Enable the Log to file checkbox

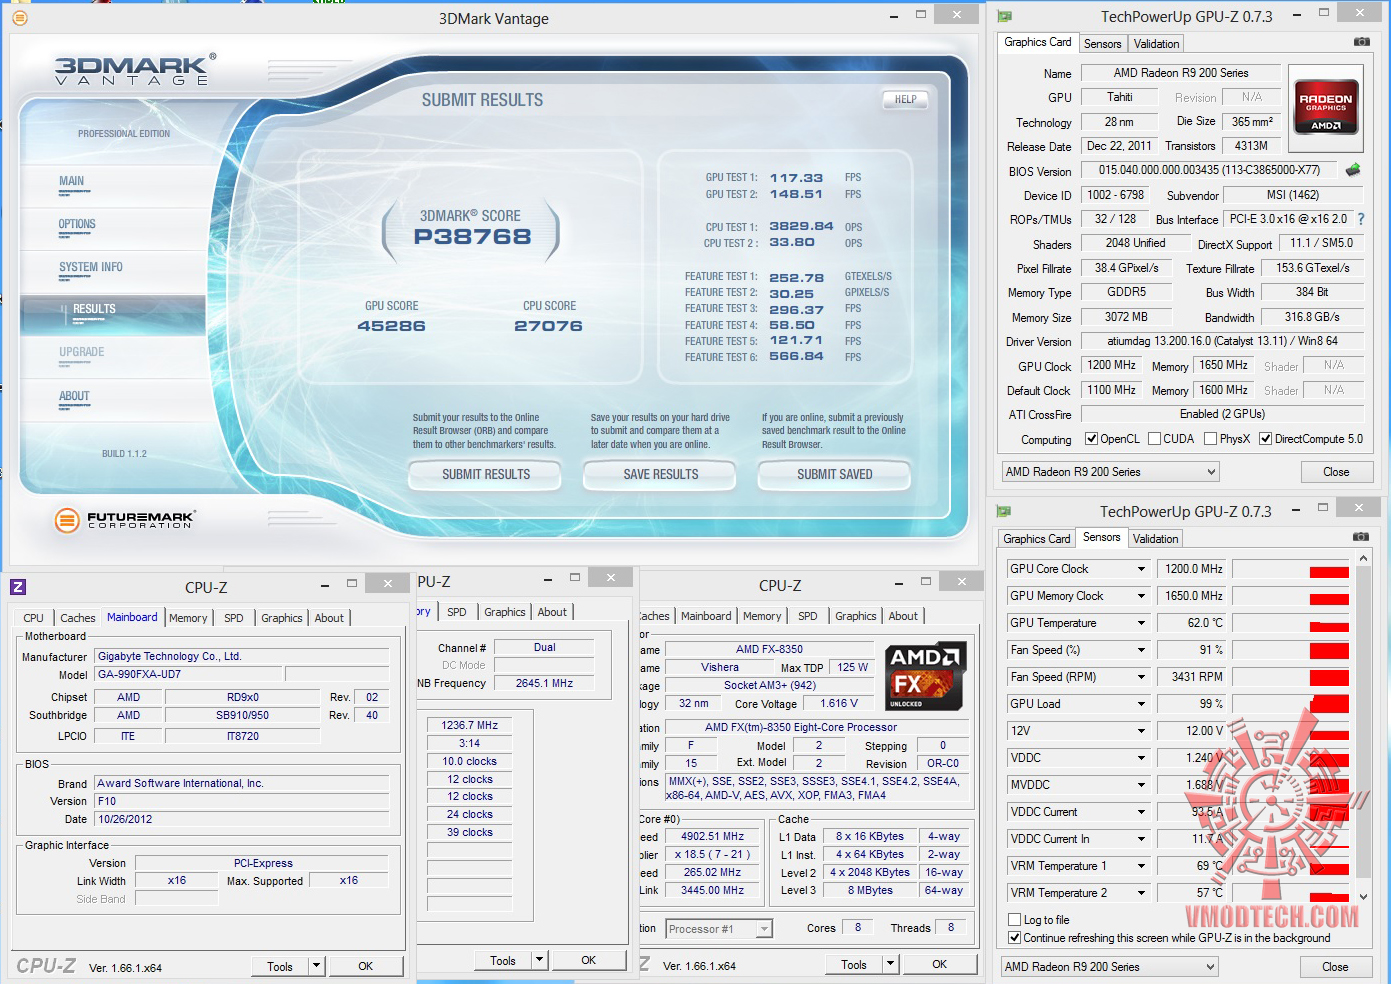coord(1015,920)
